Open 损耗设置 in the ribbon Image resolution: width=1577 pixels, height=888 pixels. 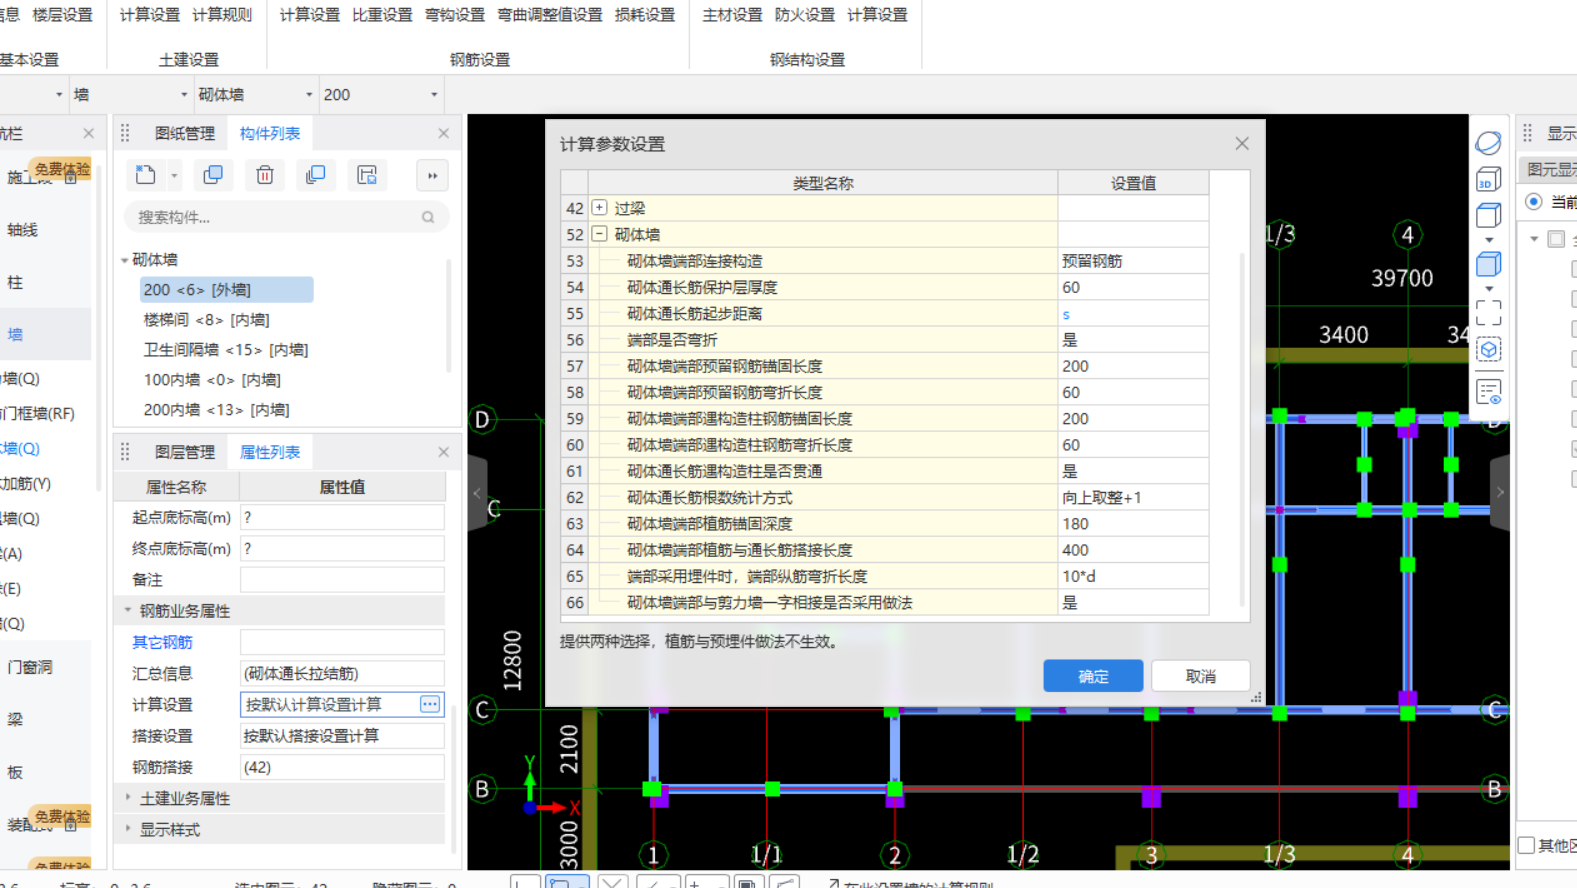[x=645, y=15]
